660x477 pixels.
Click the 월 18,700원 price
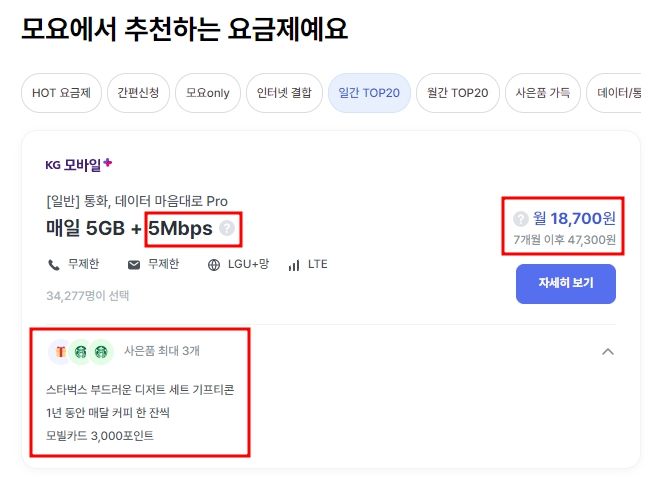click(574, 219)
